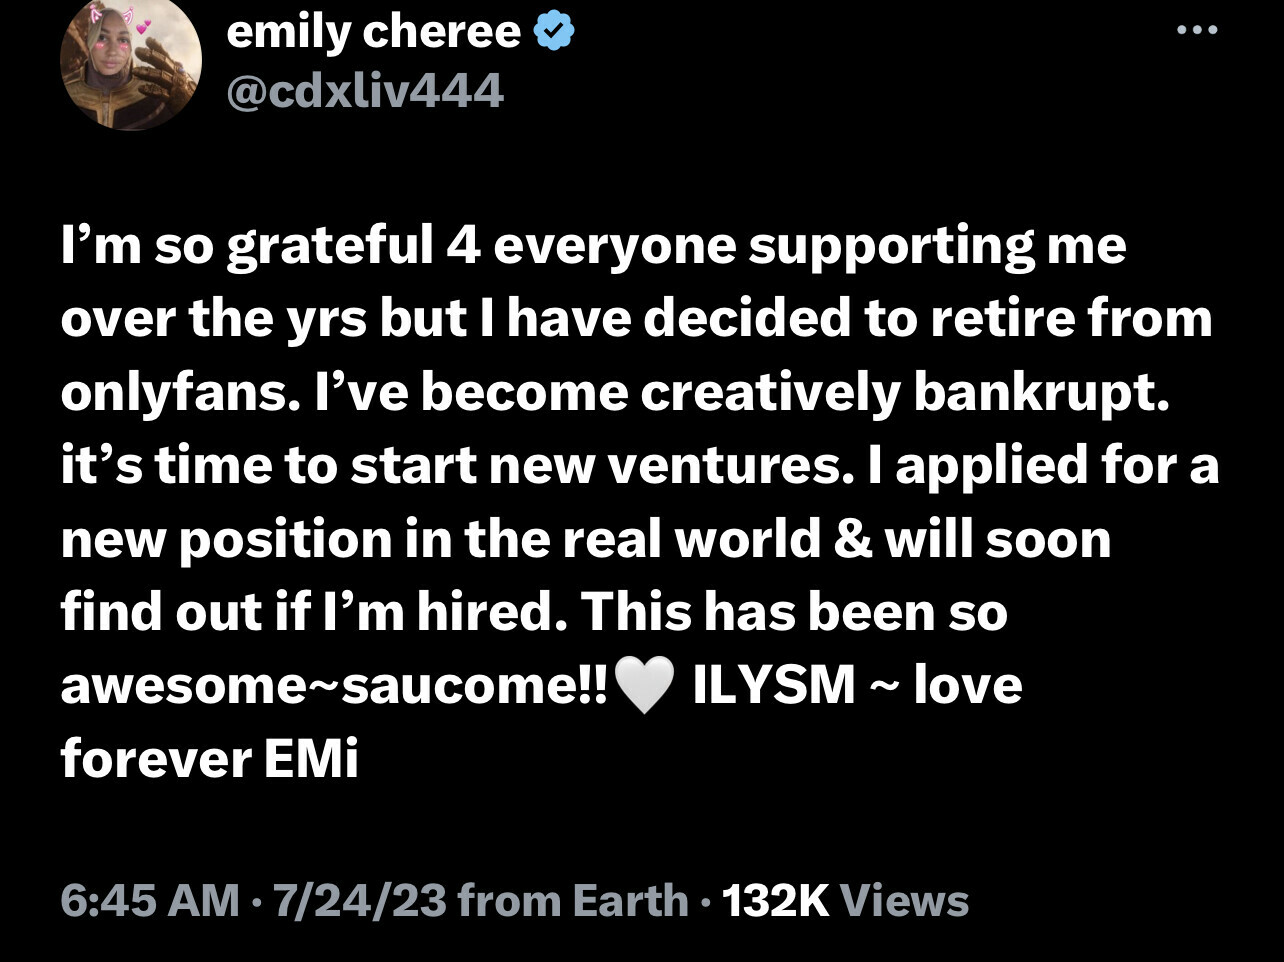The height and width of the screenshot is (962, 1284).
Task: Click the 6:45 AM timestamp
Action: pos(150,900)
